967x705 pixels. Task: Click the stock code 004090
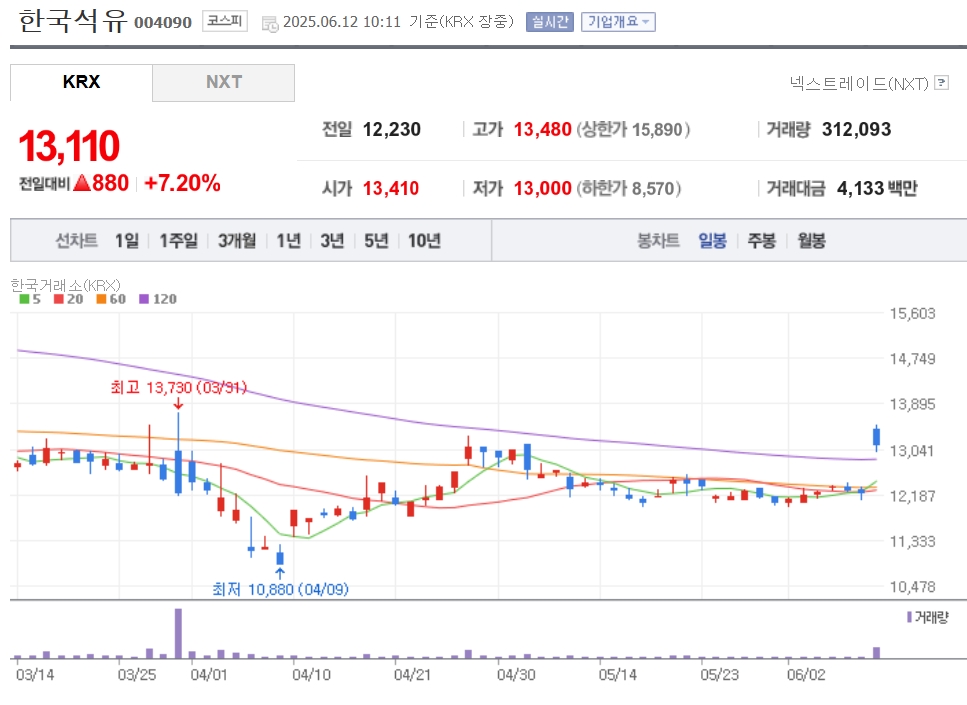tap(163, 23)
